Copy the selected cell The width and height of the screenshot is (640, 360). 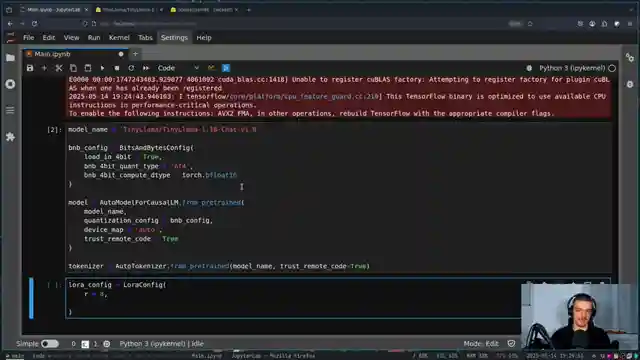(x=73, y=68)
